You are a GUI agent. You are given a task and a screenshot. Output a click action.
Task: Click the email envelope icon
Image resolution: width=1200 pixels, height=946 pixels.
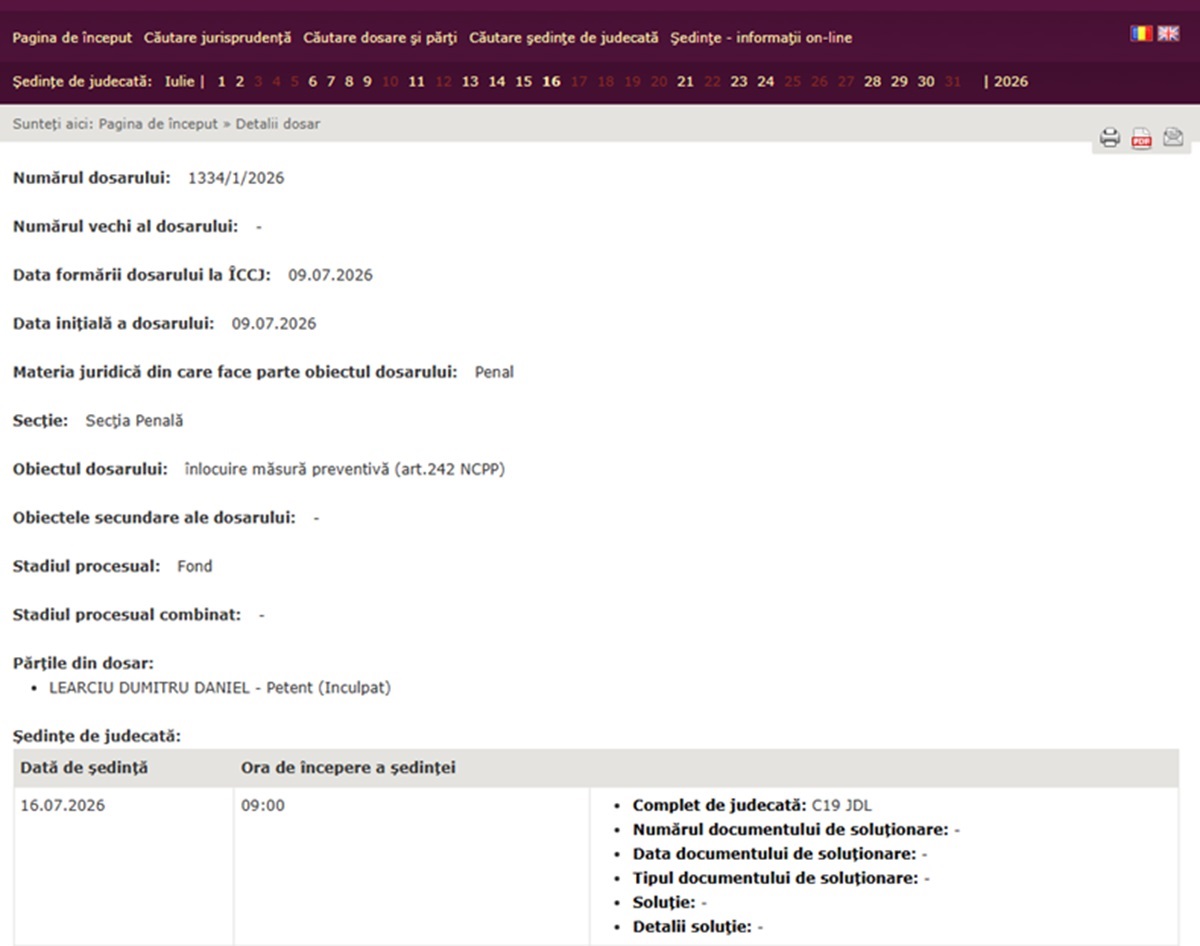pos(1173,138)
